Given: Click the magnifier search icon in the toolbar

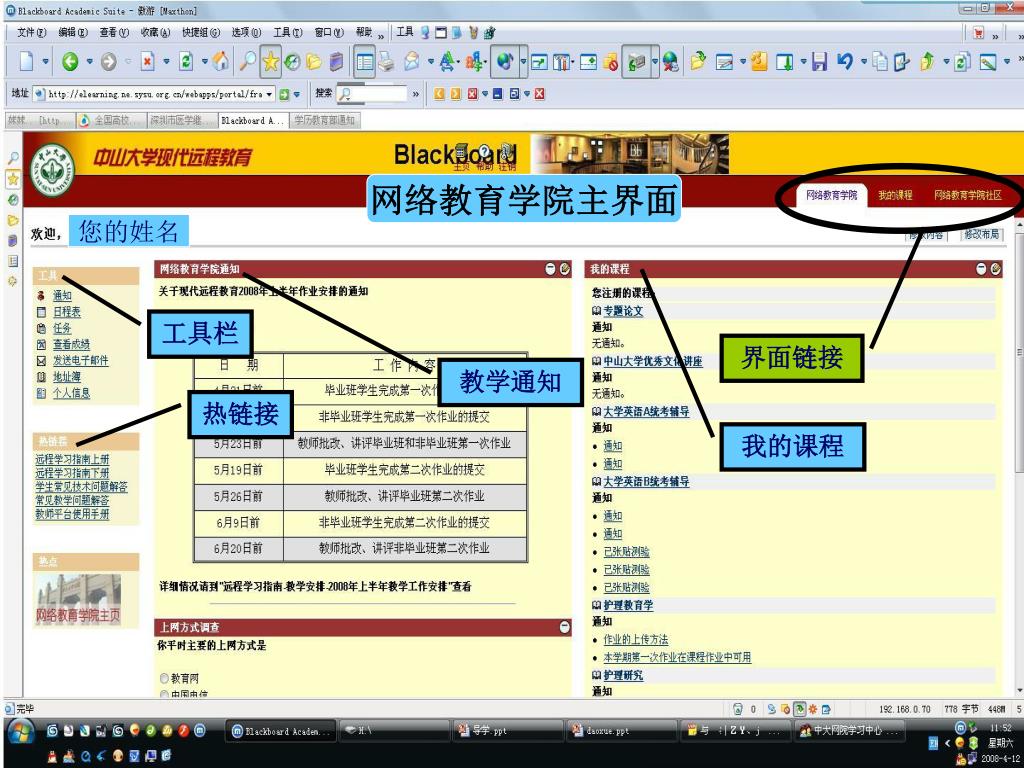Looking at the screenshot, I should tap(246, 62).
